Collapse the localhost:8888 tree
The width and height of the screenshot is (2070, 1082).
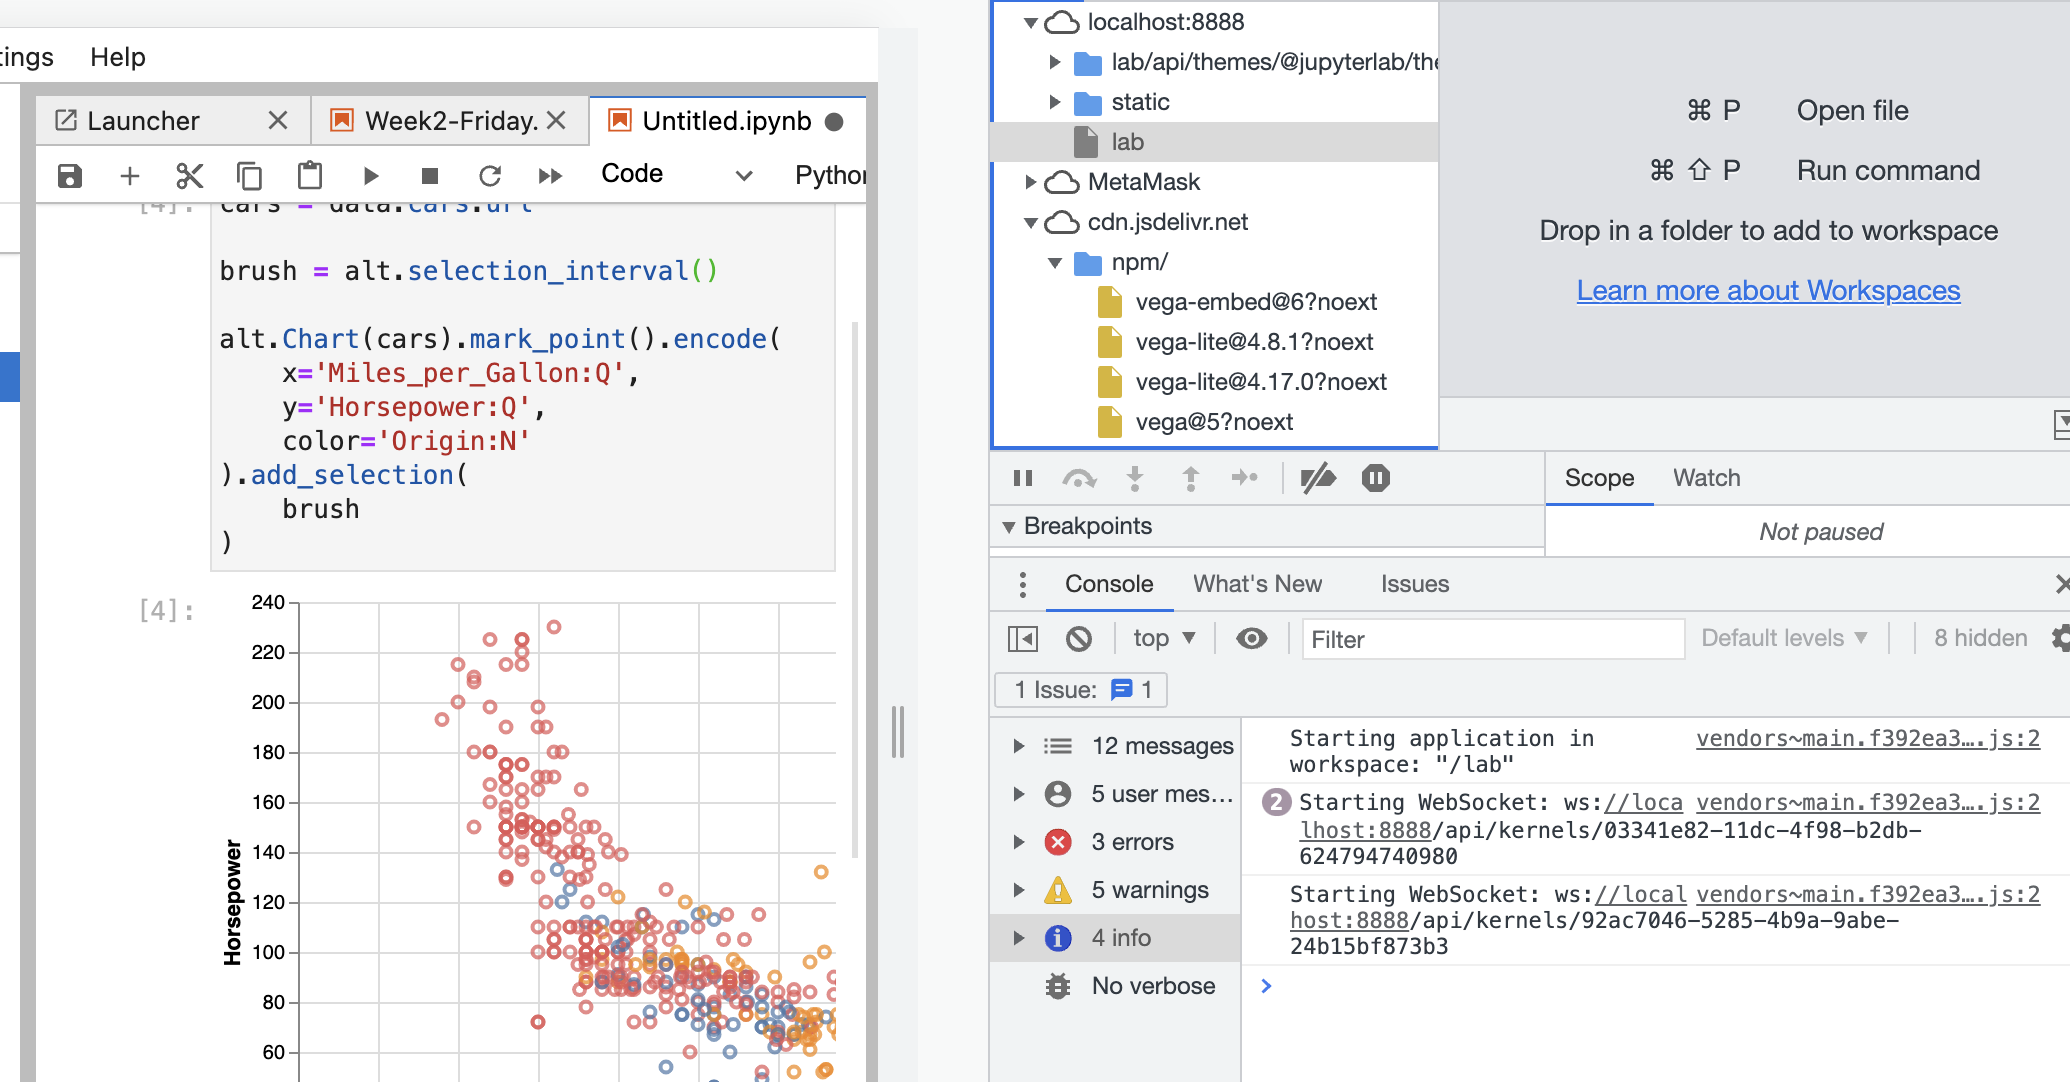tap(1032, 21)
